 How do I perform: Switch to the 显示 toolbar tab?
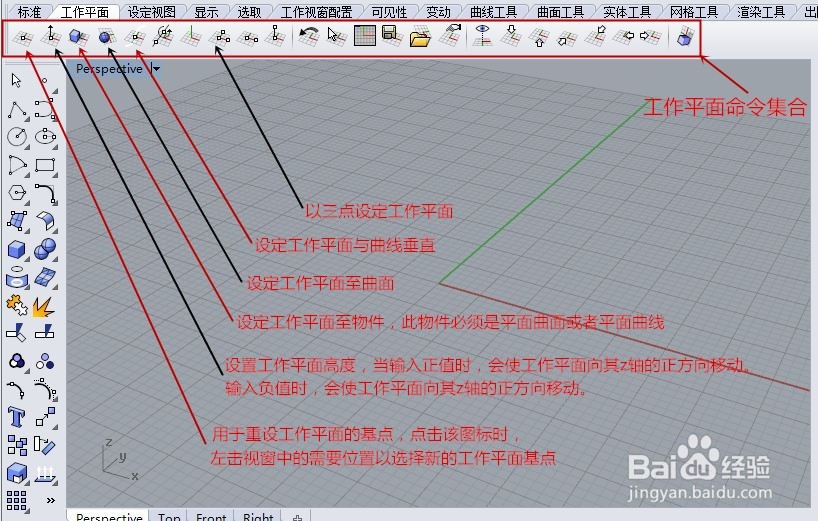point(207,11)
